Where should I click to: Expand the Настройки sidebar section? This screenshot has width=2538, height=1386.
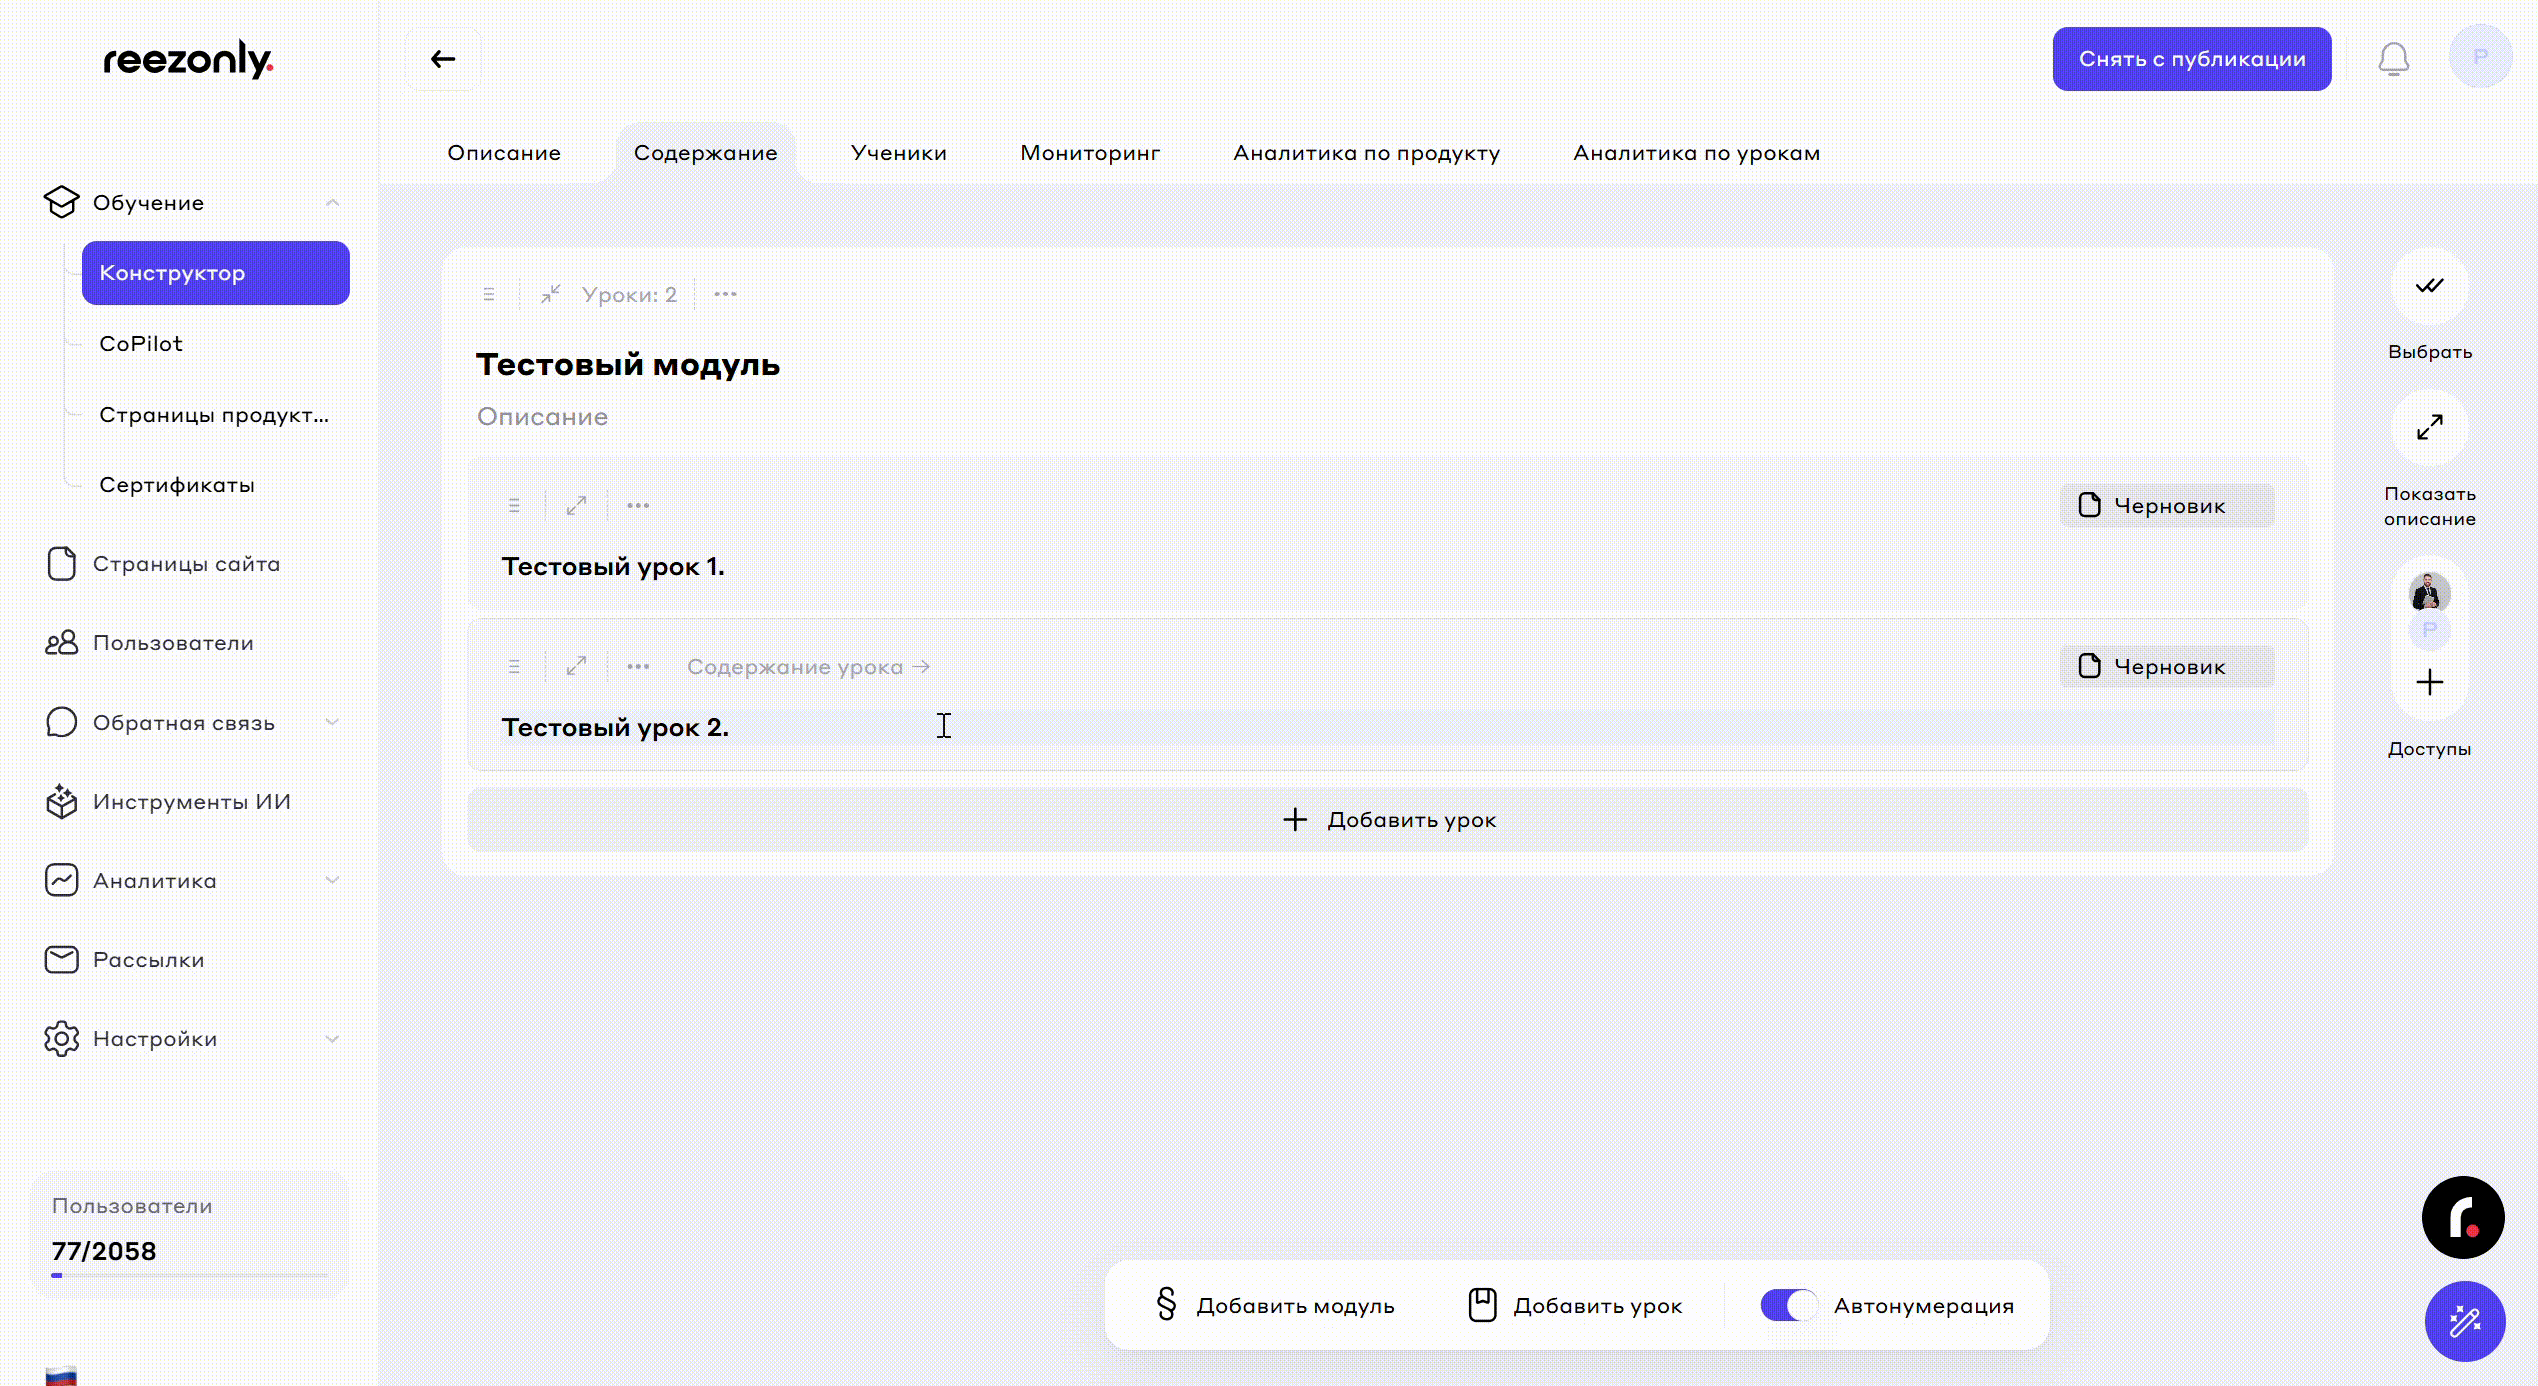(x=332, y=1039)
